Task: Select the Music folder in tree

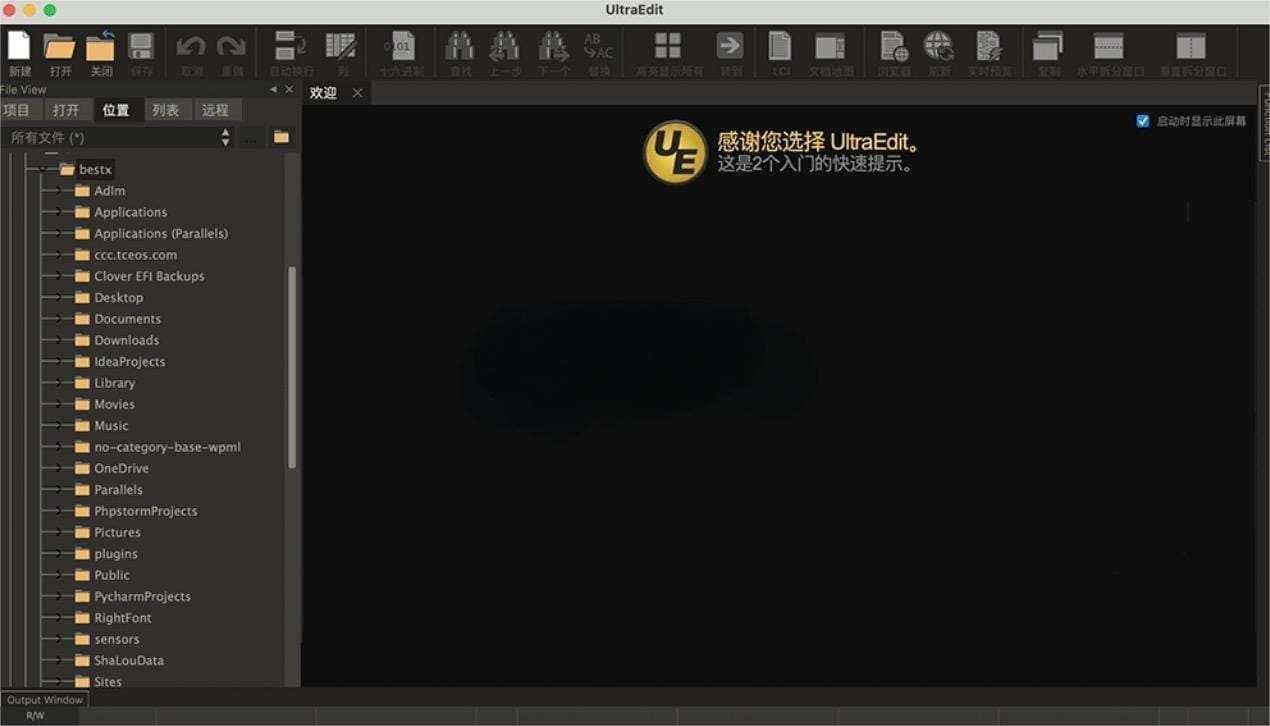Action: click(x=111, y=425)
